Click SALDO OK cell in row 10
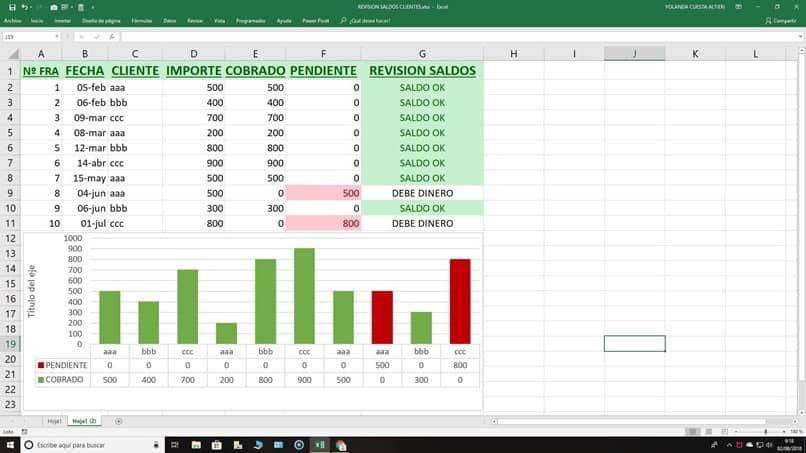 click(x=422, y=208)
